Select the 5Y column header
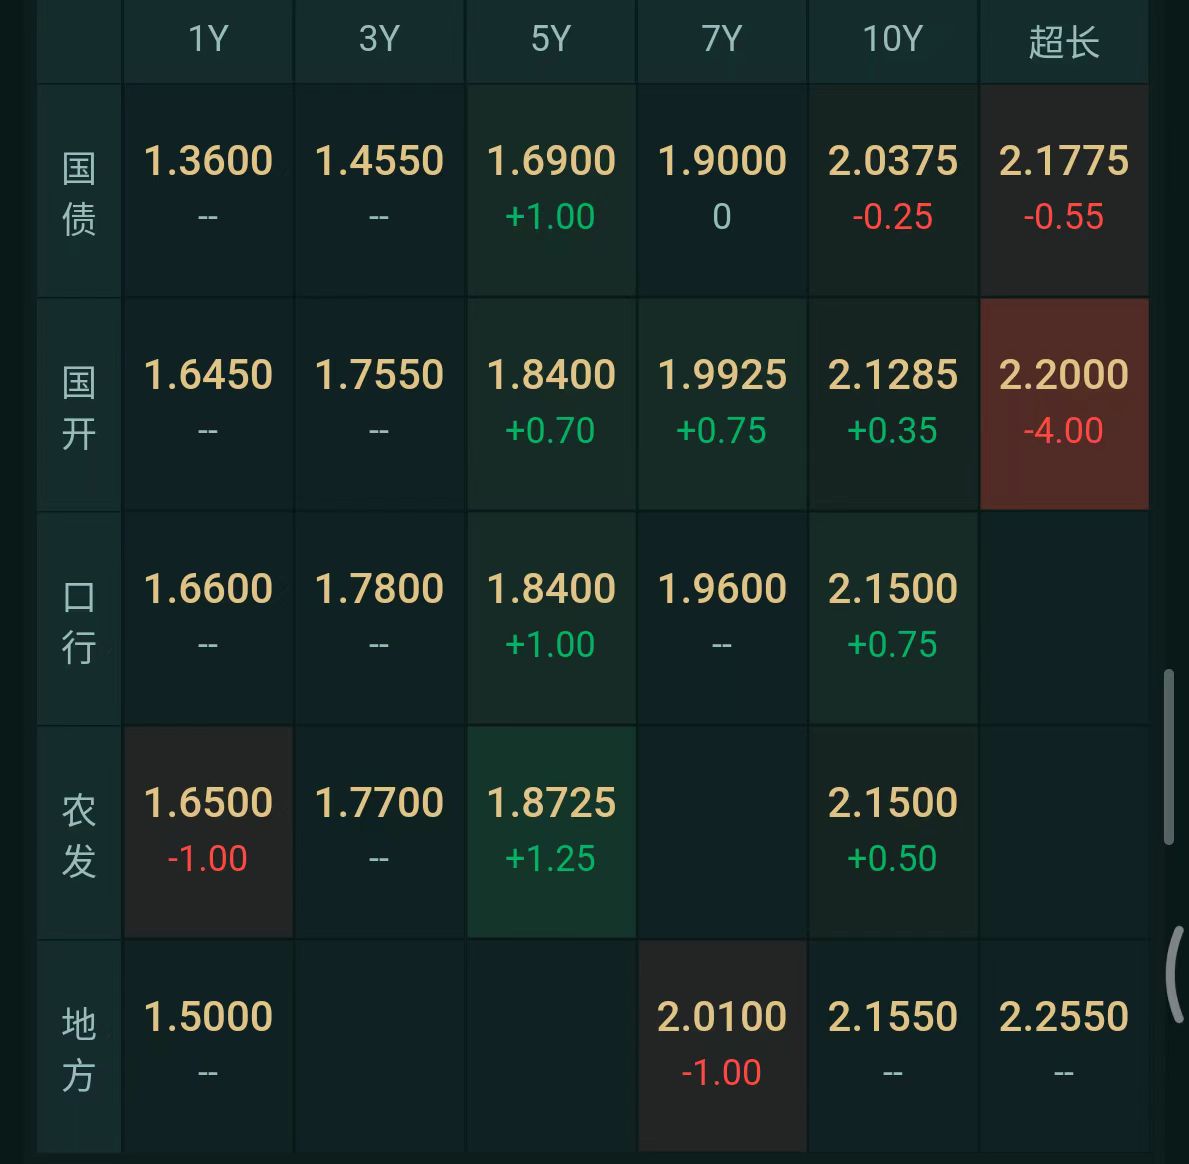Screen dimensions: 1189x1164 pos(551,40)
